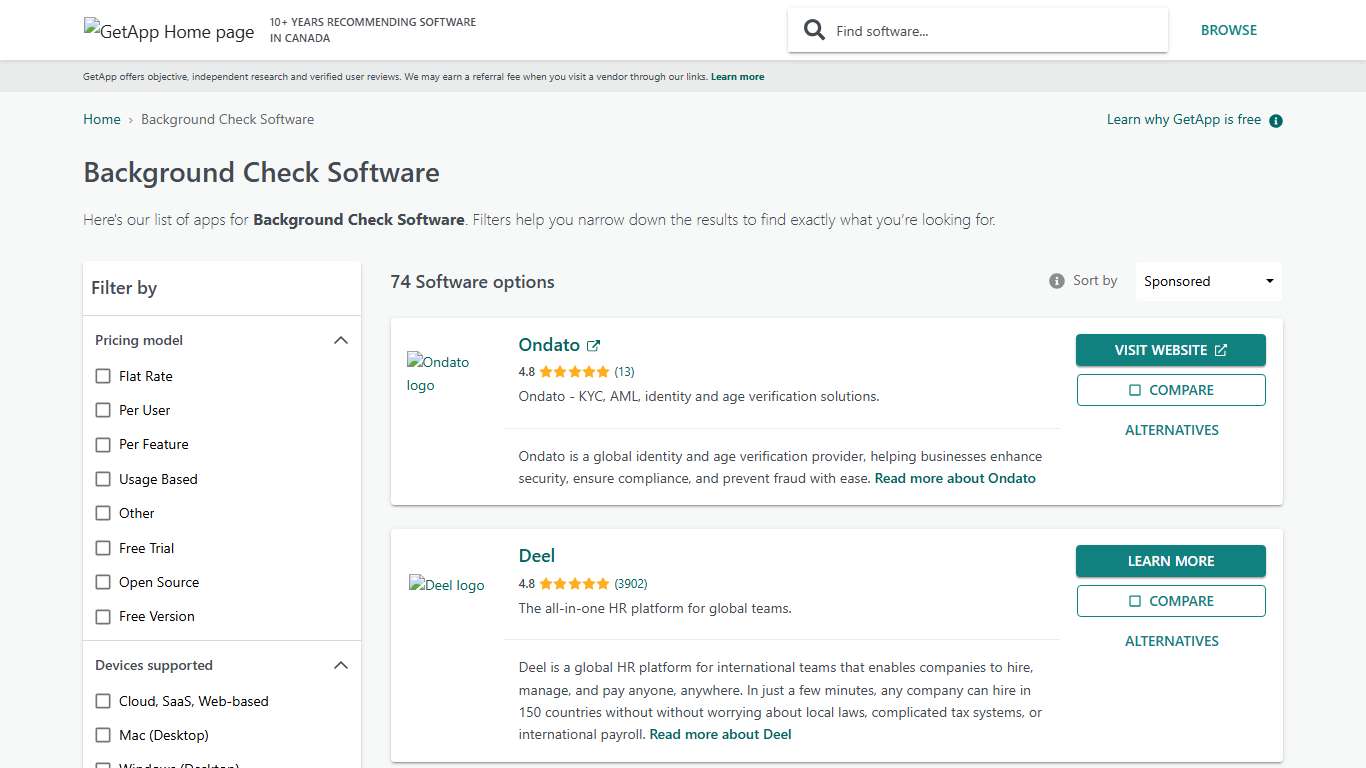This screenshot has width=1366, height=768.
Task: Click the info icon next to Sort by
Action: pos(1056,281)
